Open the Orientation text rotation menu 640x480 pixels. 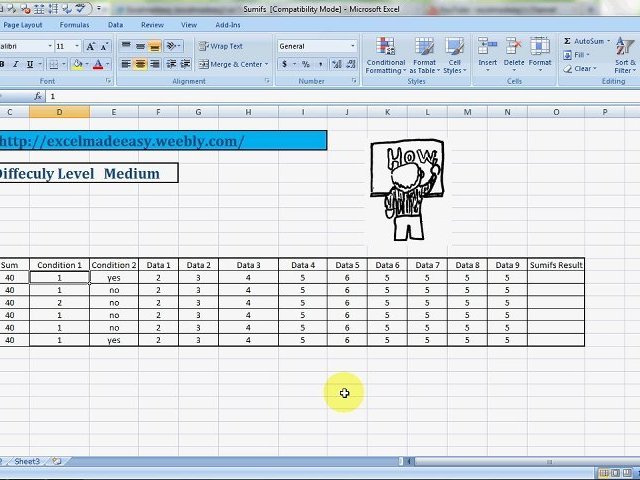coord(173,46)
